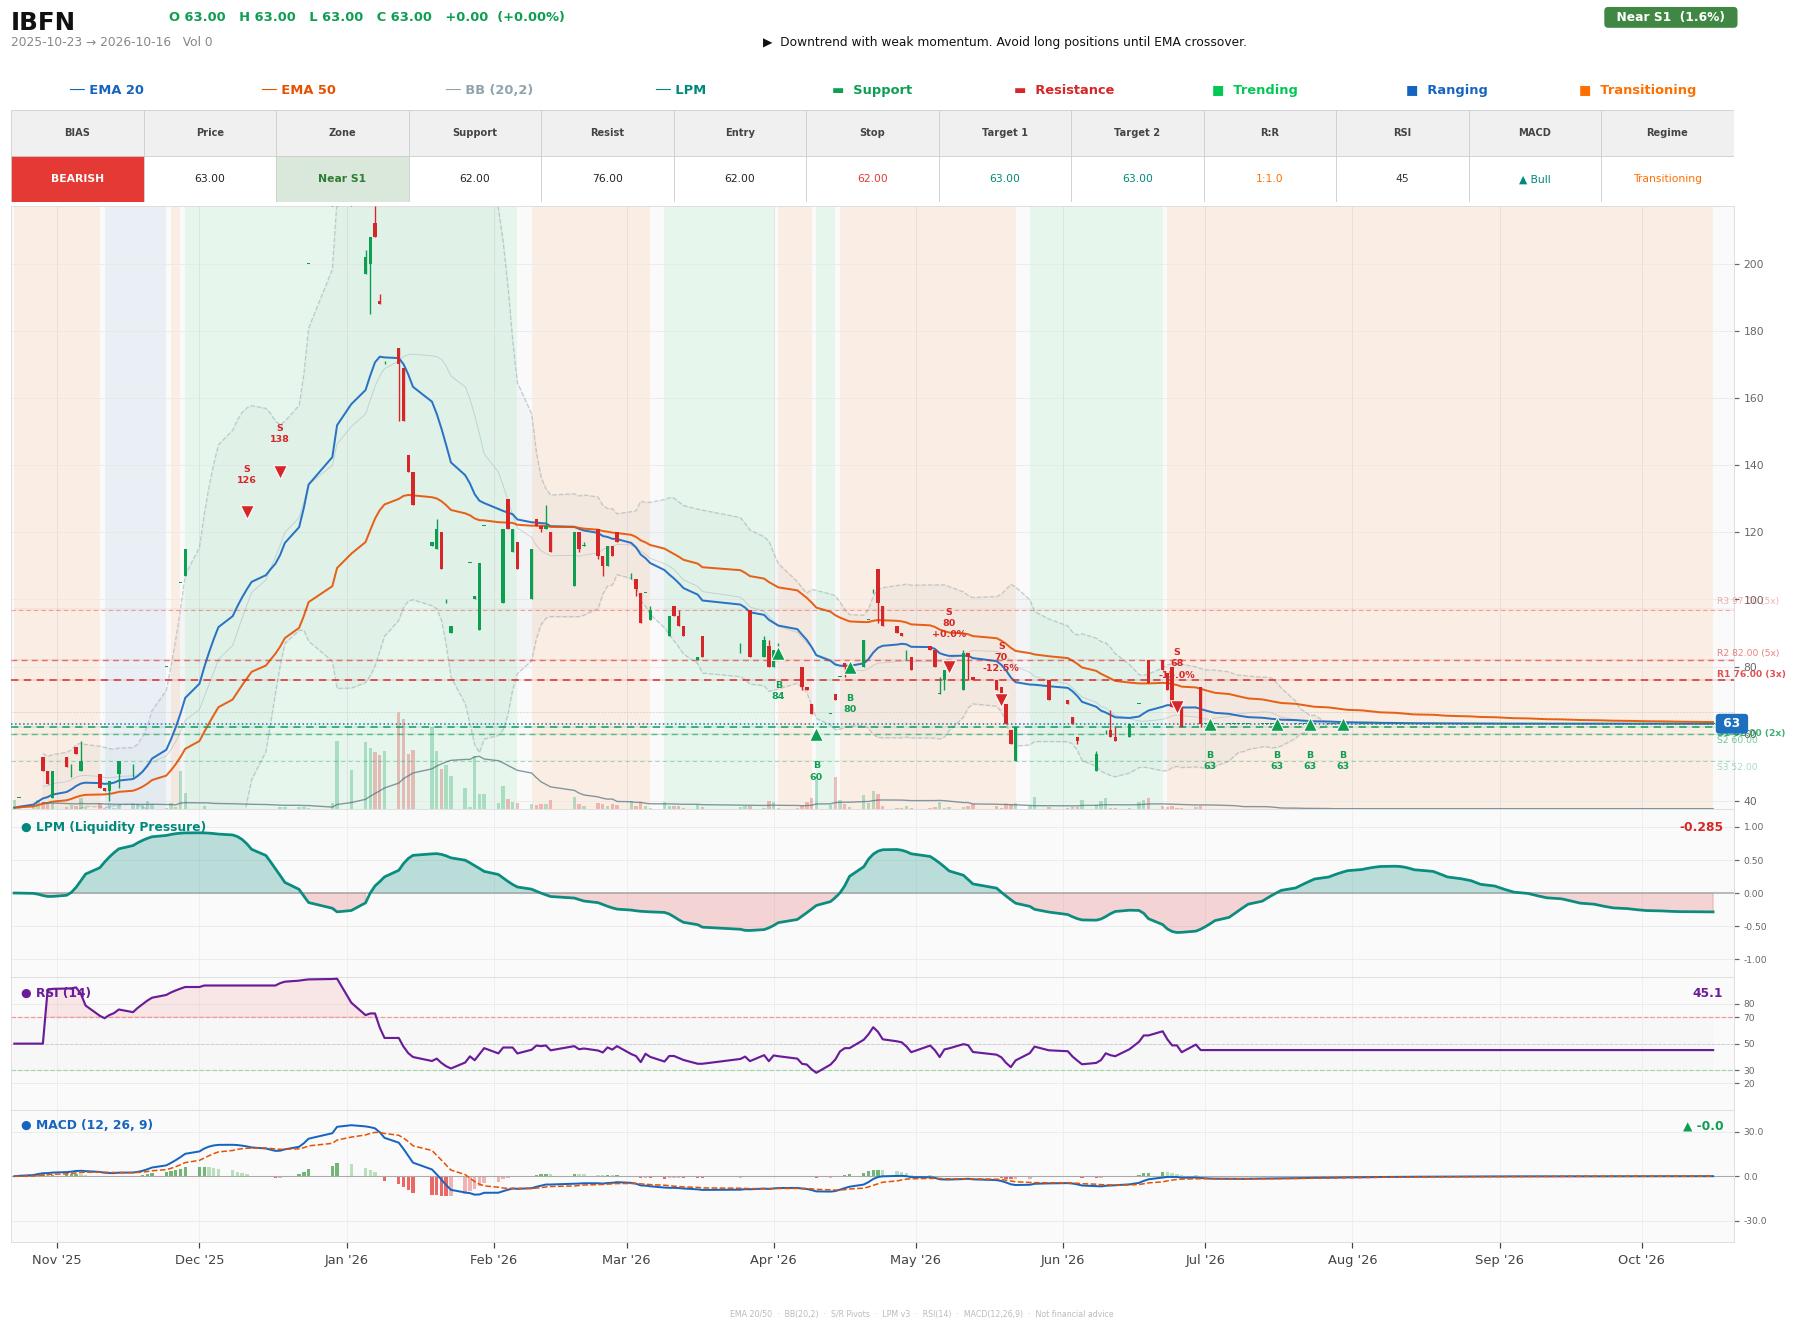Select the EMA 50 legend entry
1797x1330 pixels.
point(298,90)
